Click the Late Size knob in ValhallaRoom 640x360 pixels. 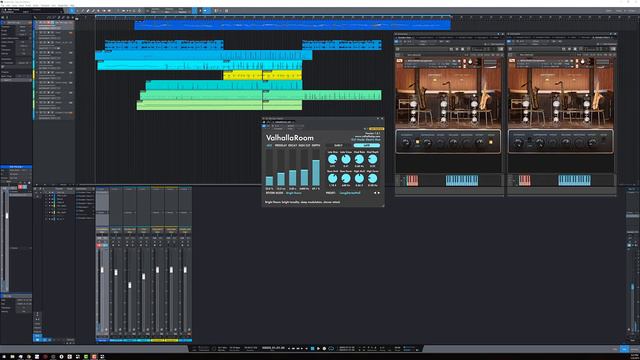coord(333,159)
